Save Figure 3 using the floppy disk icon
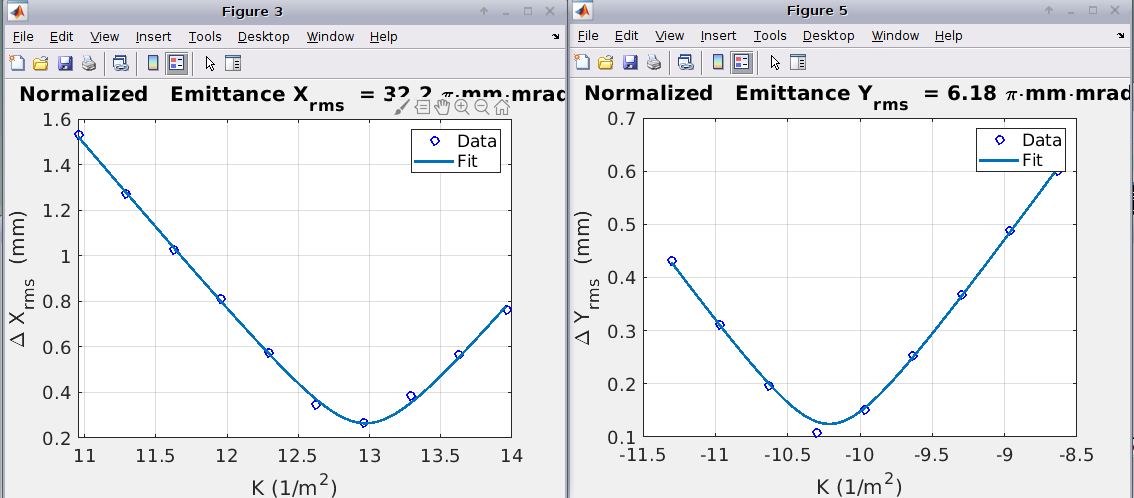This screenshot has height=498, width=1134. (65, 63)
